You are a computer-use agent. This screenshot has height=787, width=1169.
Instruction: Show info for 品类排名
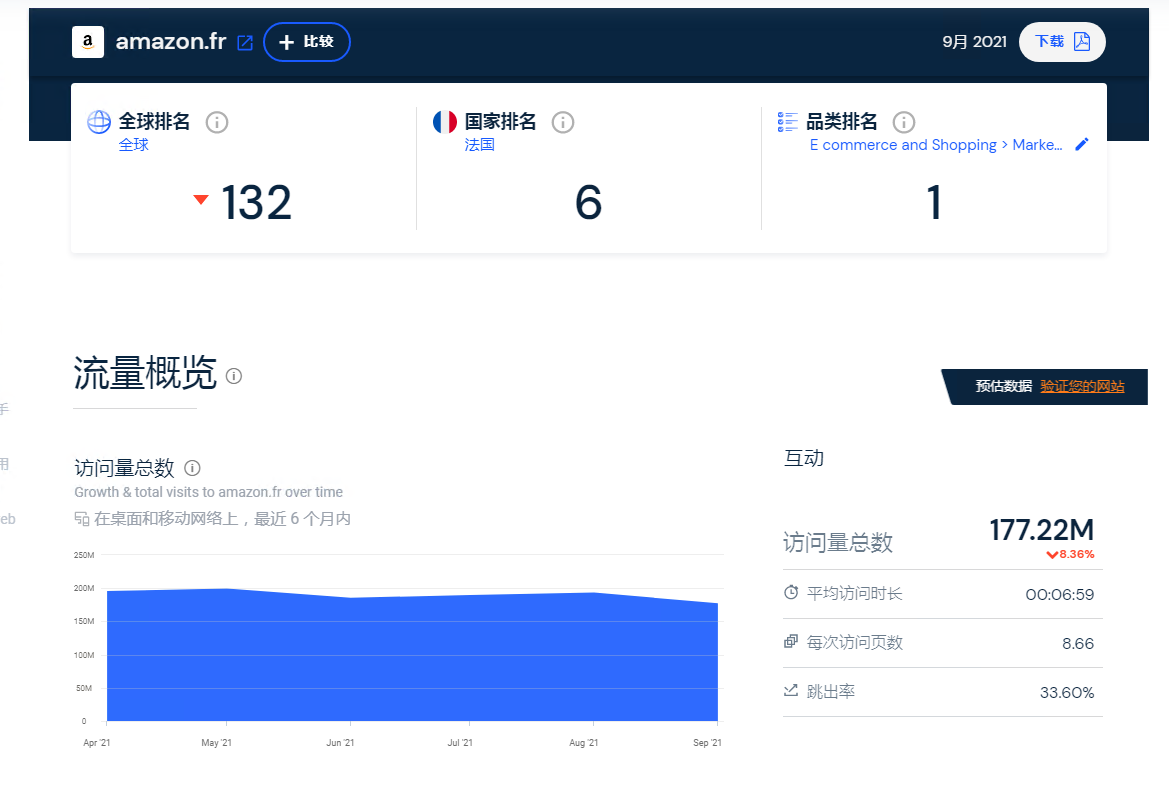click(904, 121)
